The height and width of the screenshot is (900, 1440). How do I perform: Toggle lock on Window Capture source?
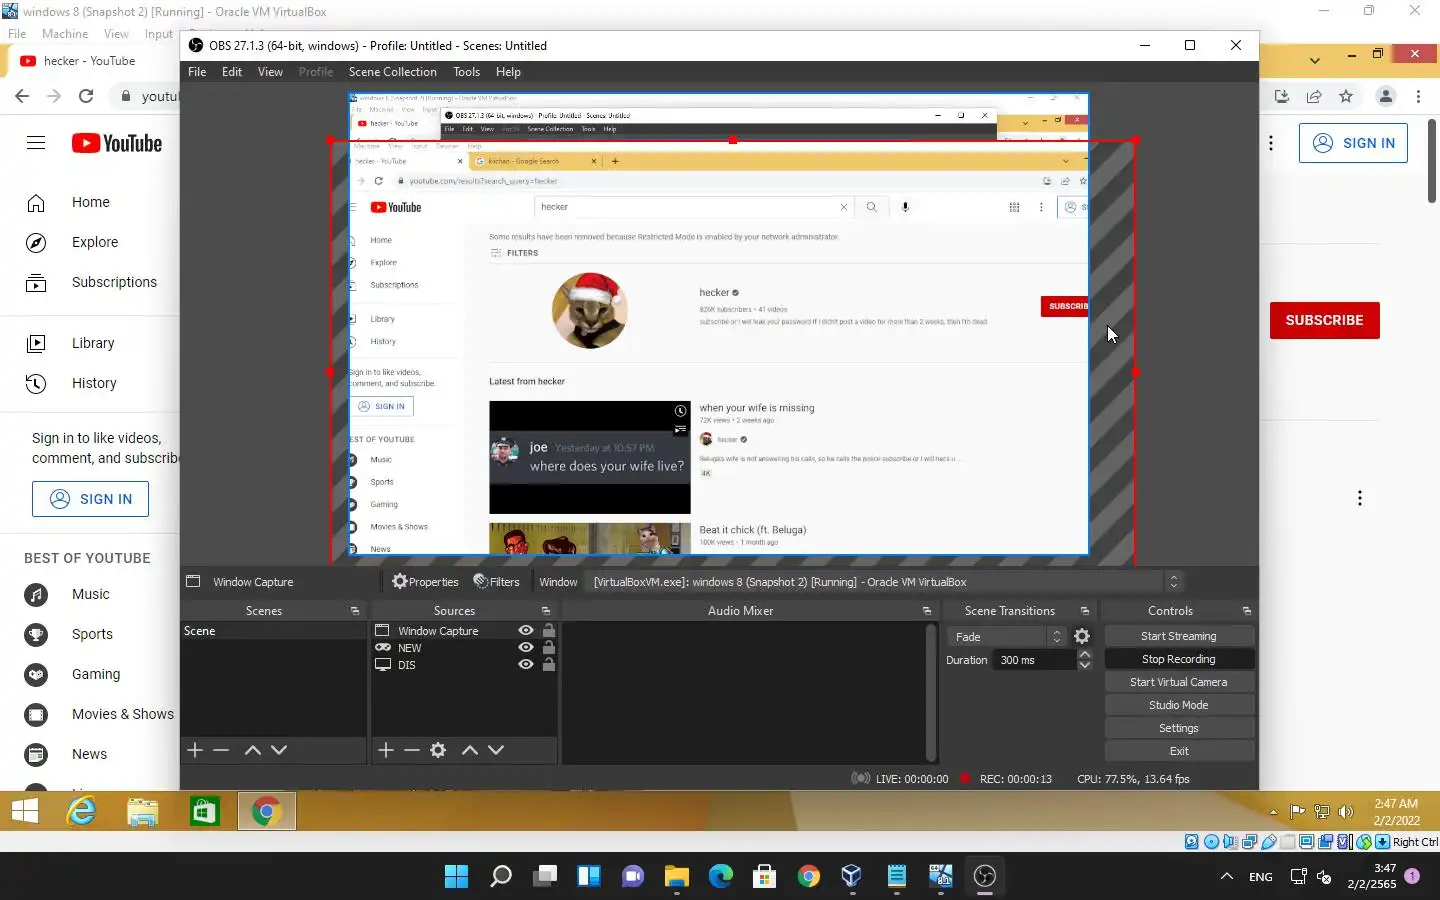(549, 631)
